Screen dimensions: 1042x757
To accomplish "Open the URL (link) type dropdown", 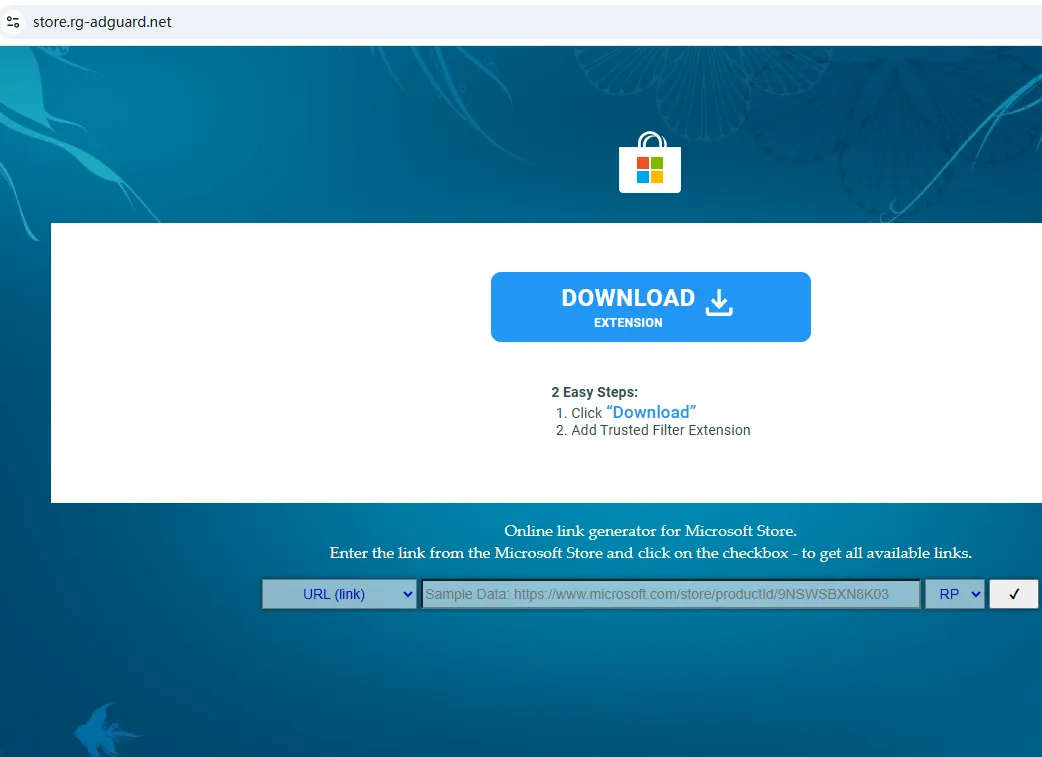I will pyautogui.click(x=339, y=594).
